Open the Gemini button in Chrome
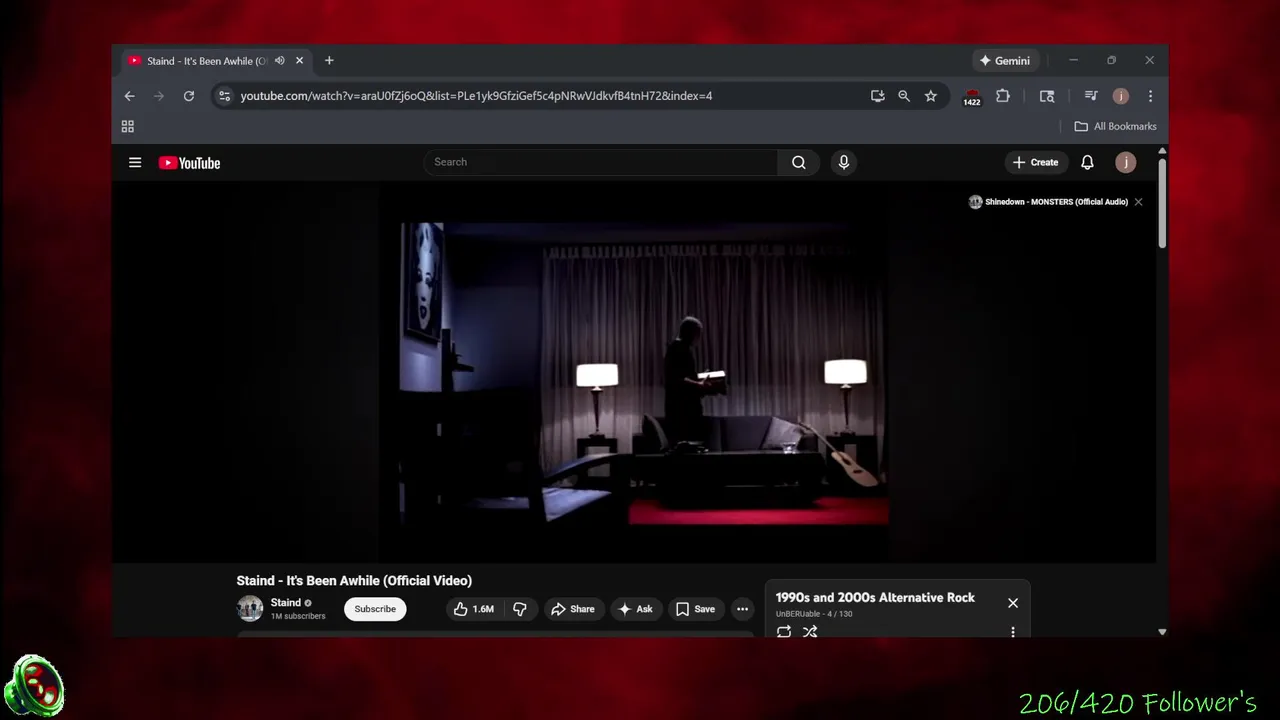1280x720 pixels. coord(1005,61)
